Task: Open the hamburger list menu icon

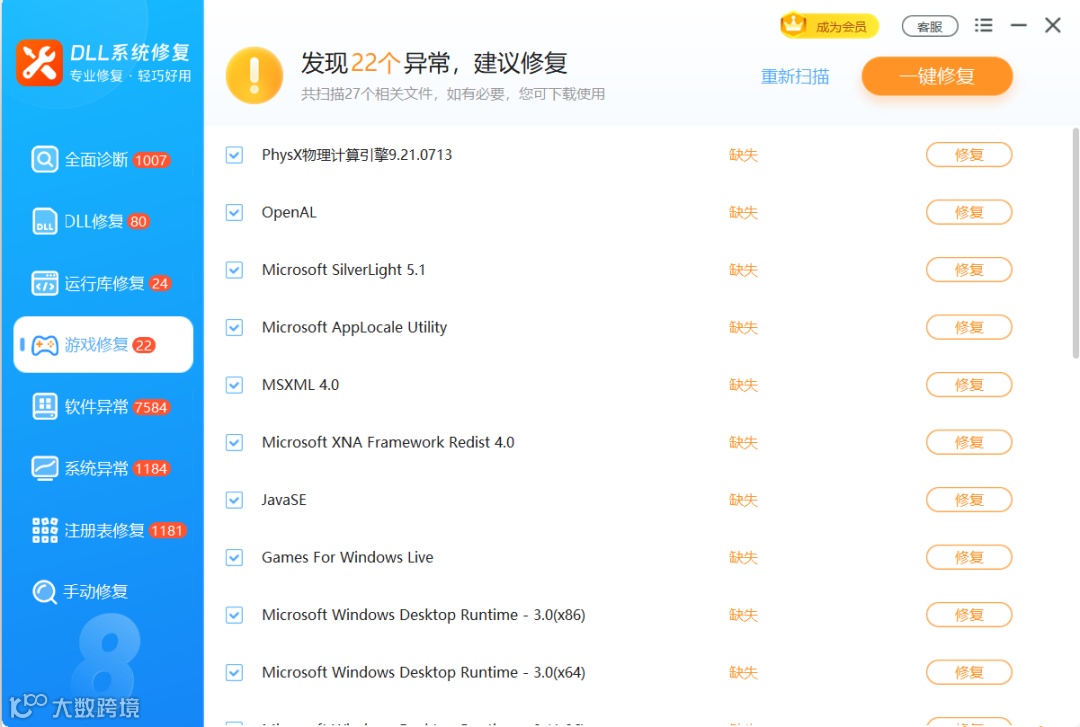Action: click(x=984, y=25)
